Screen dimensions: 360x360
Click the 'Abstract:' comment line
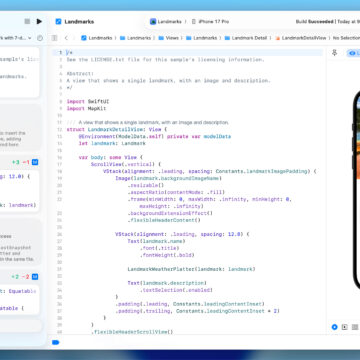pyautogui.click(x=80, y=74)
